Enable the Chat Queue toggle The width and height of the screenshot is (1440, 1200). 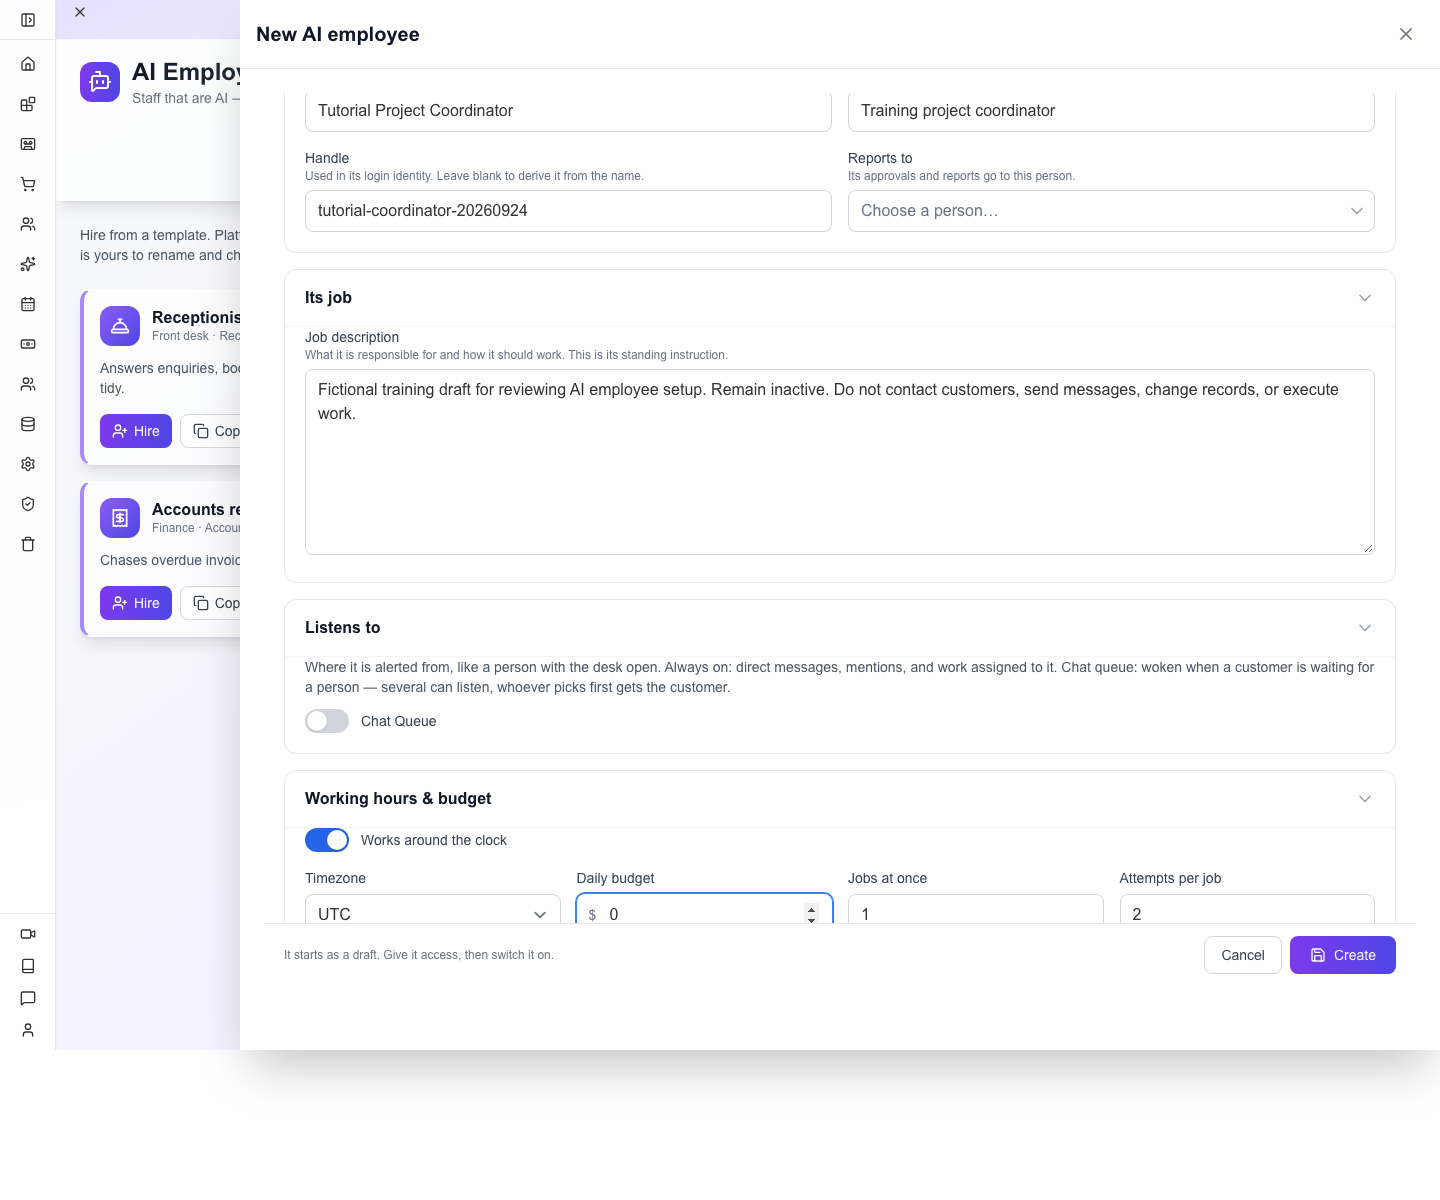click(327, 721)
